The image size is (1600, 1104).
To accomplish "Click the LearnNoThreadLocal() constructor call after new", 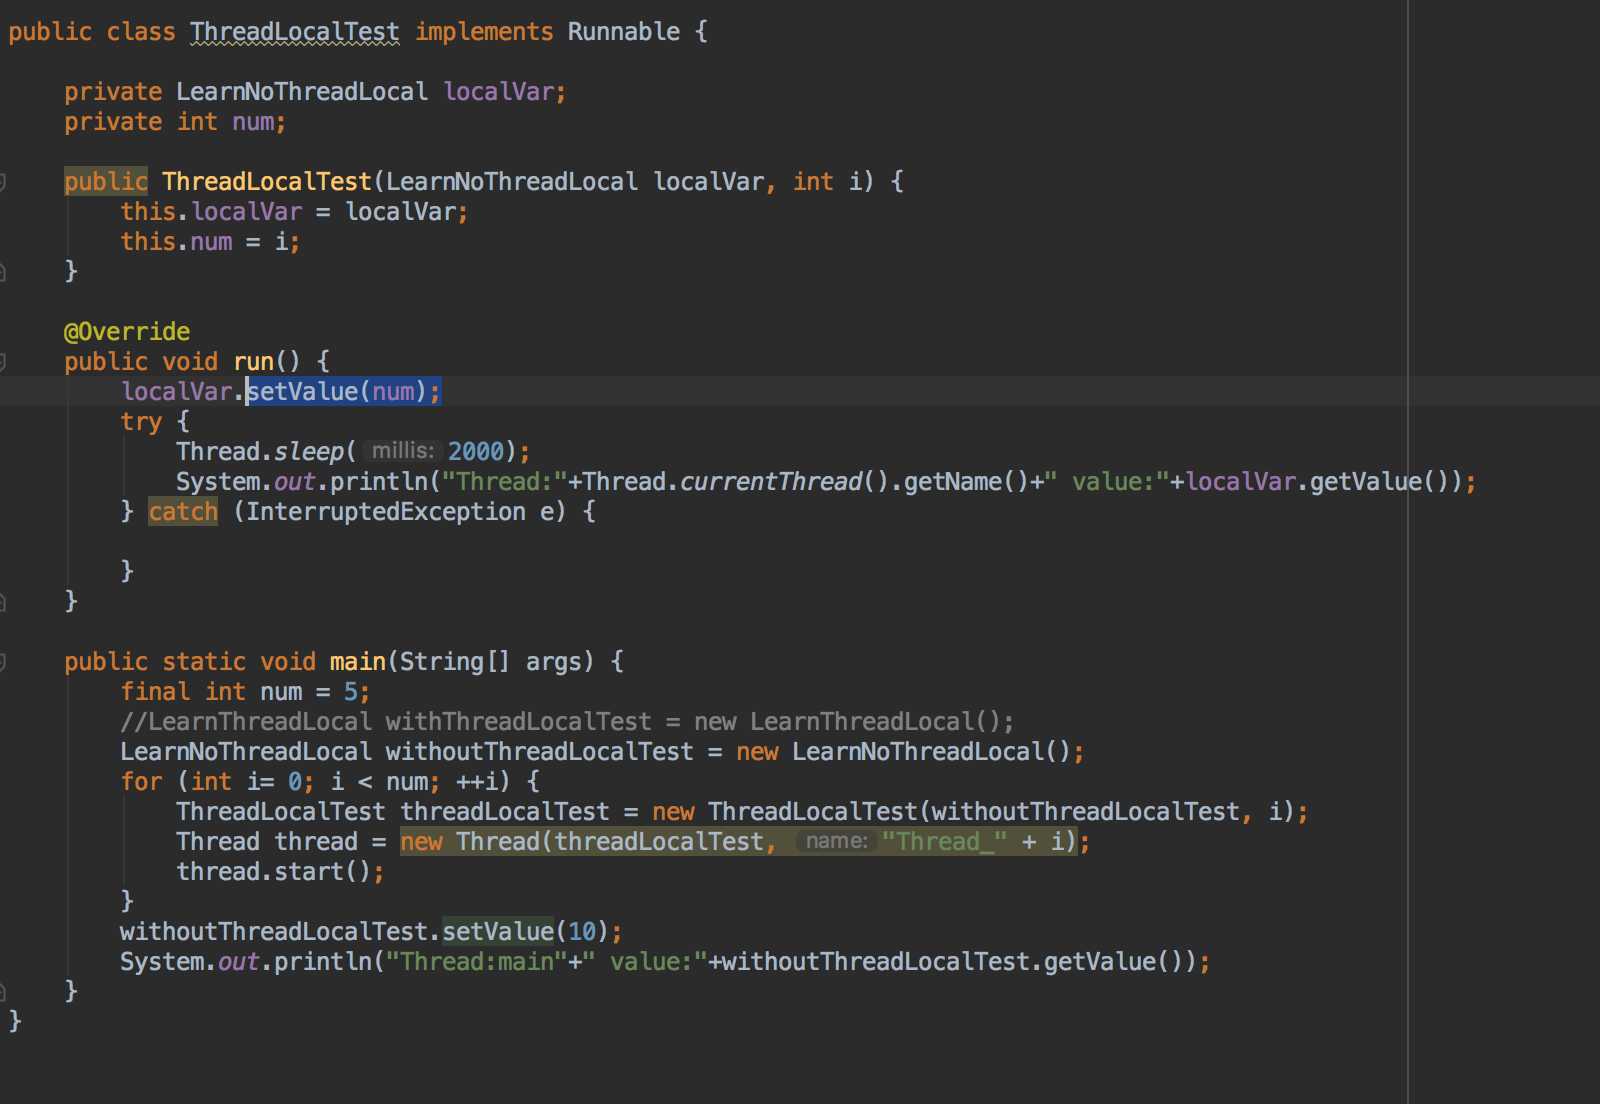I will (932, 752).
